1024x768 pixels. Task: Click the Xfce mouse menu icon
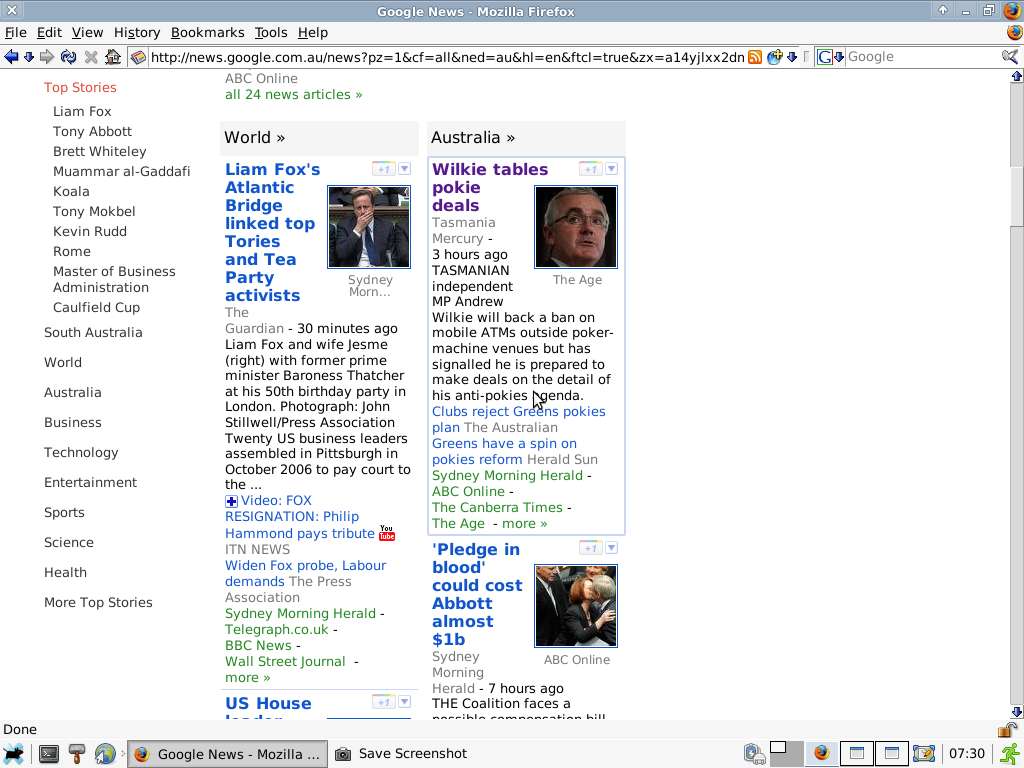[x=13, y=754]
